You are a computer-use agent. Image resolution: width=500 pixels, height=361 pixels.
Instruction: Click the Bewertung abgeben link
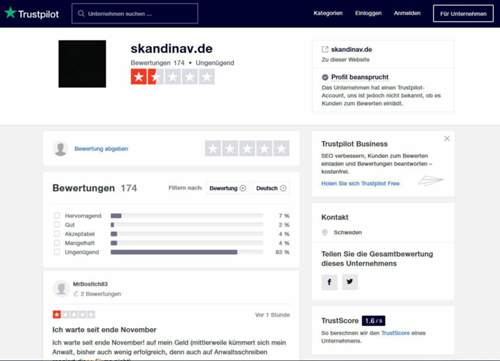point(101,149)
